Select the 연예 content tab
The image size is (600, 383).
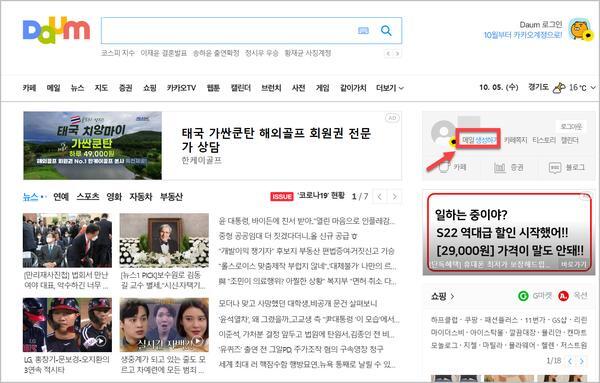(x=61, y=197)
